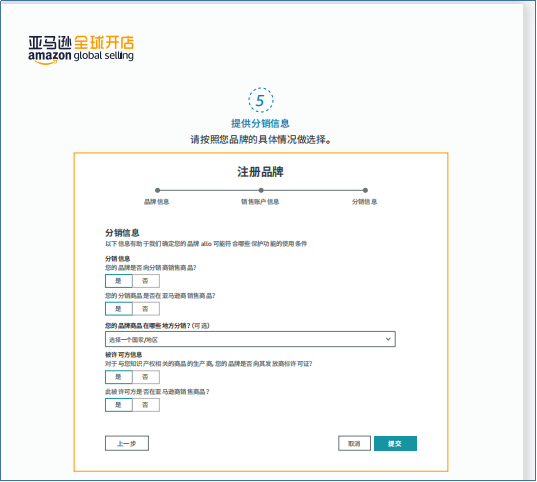Choose 否 for distributors selling on Amazon
This screenshot has height=482, width=537.
[x=146, y=309]
